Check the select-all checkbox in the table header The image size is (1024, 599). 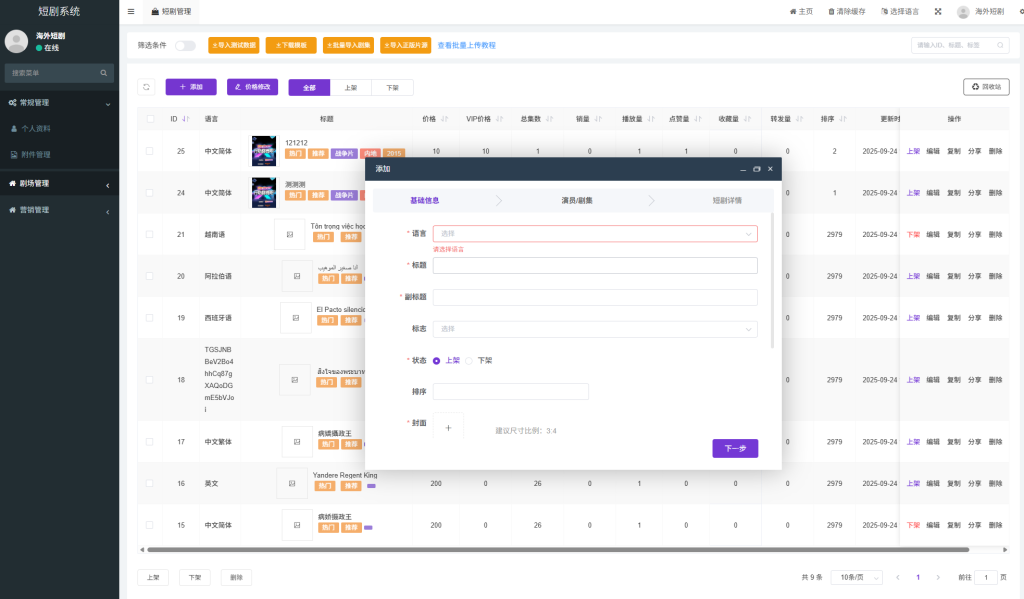149,118
